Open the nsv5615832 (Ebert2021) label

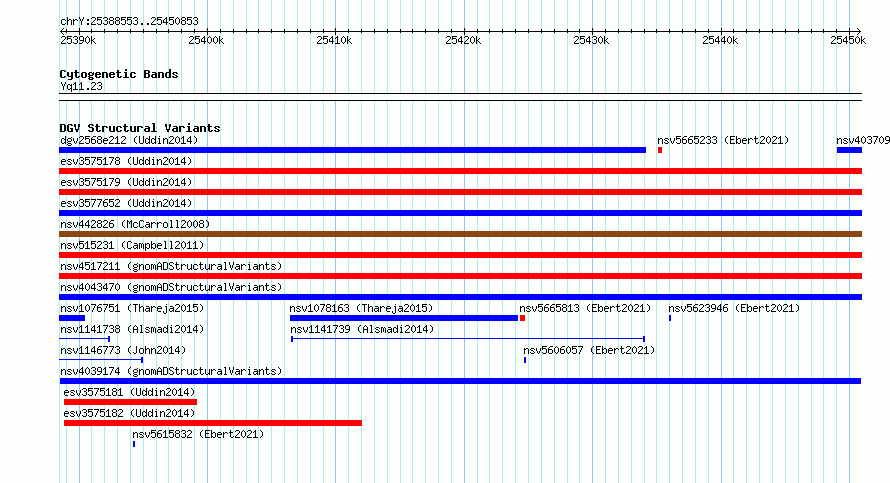pos(198,434)
